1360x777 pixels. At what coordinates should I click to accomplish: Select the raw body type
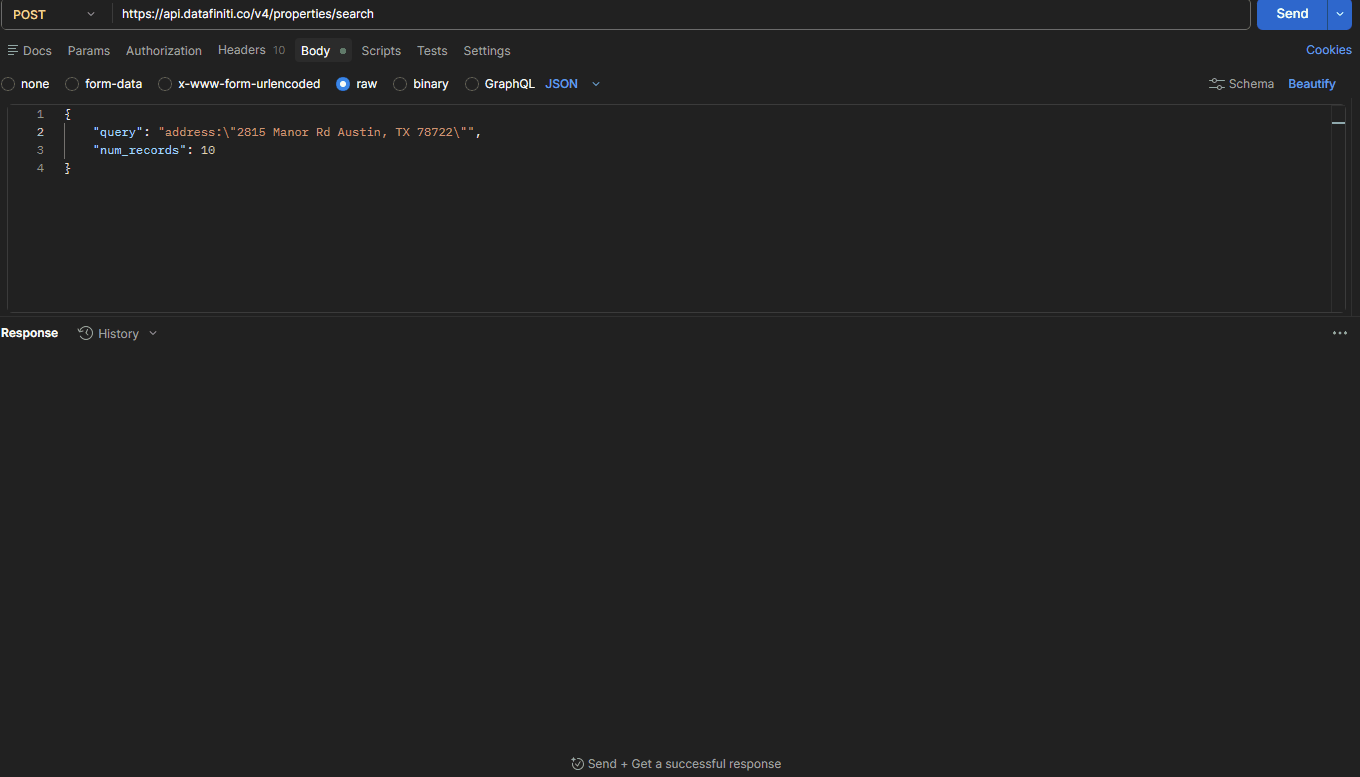coord(343,84)
